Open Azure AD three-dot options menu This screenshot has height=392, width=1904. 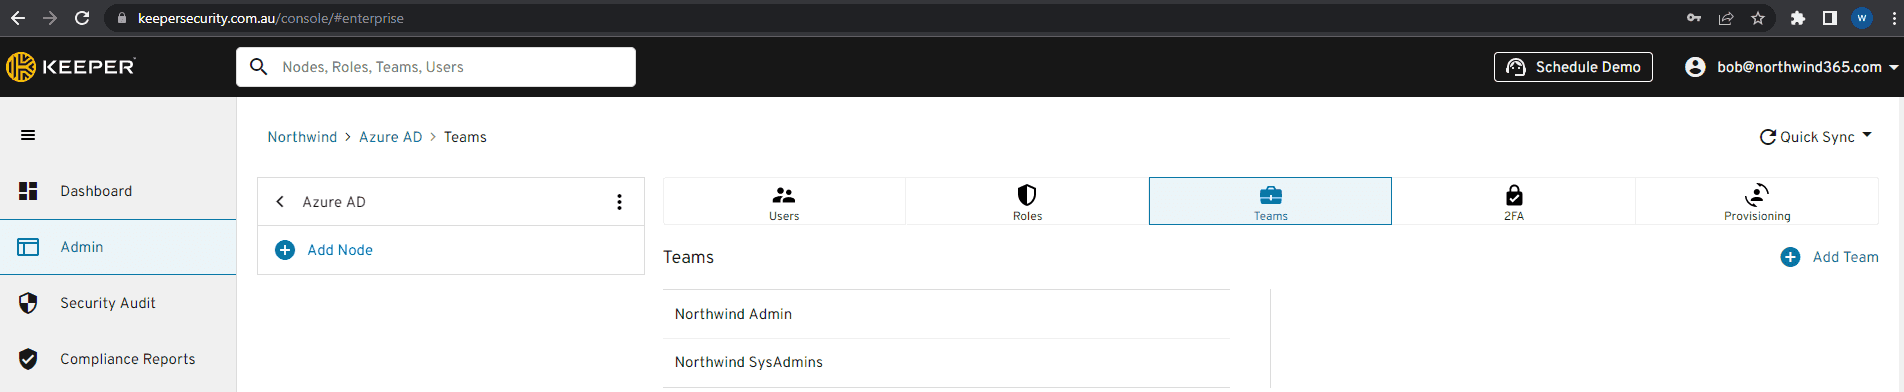tap(619, 202)
